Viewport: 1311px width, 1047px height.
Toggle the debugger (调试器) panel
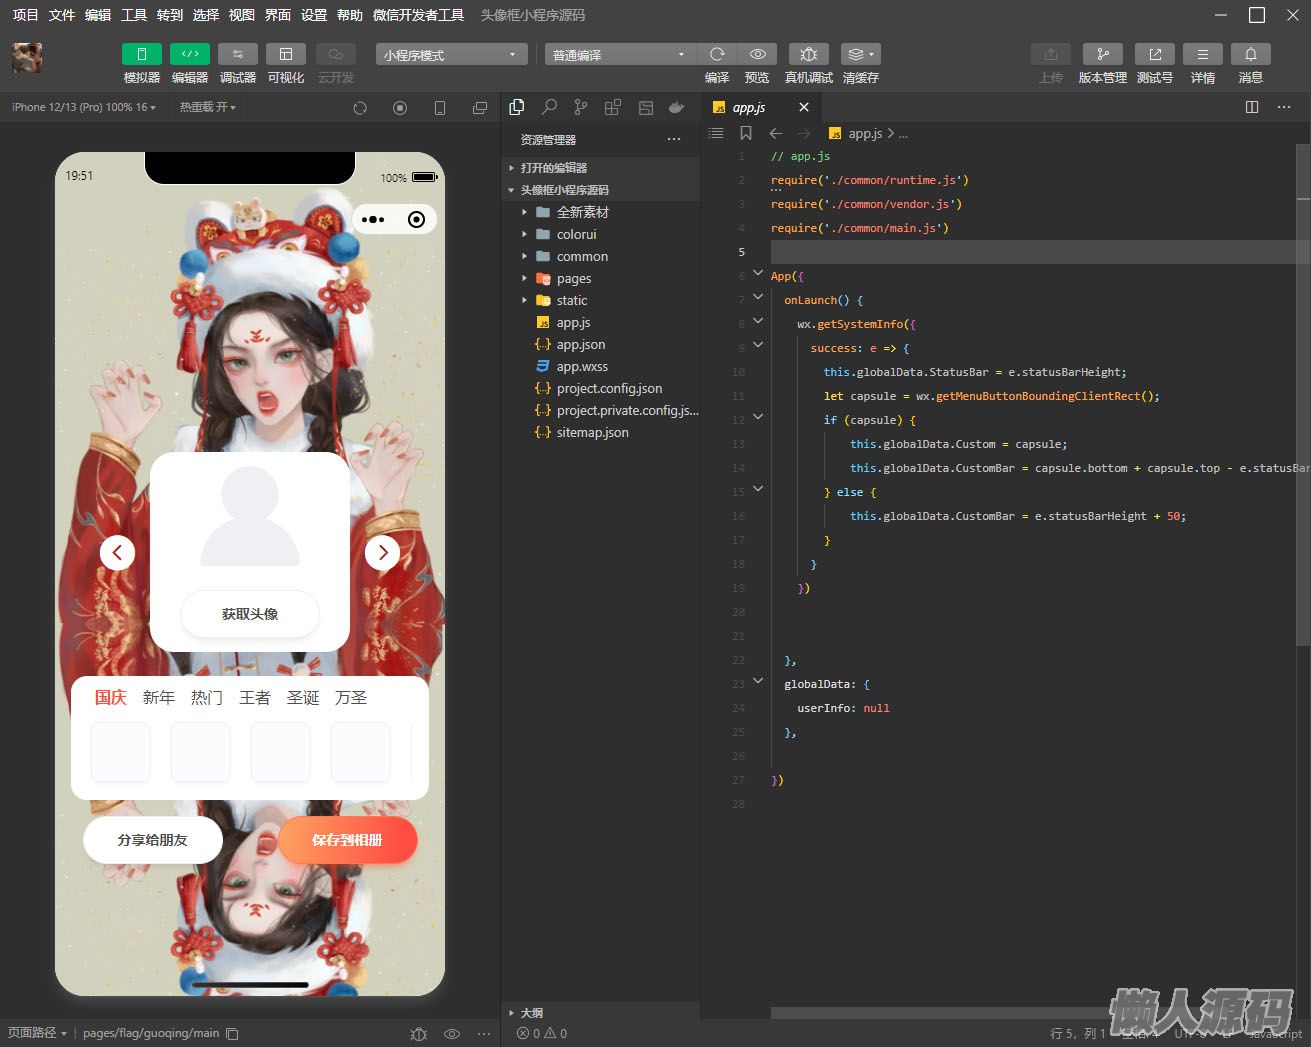coord(238,54)
